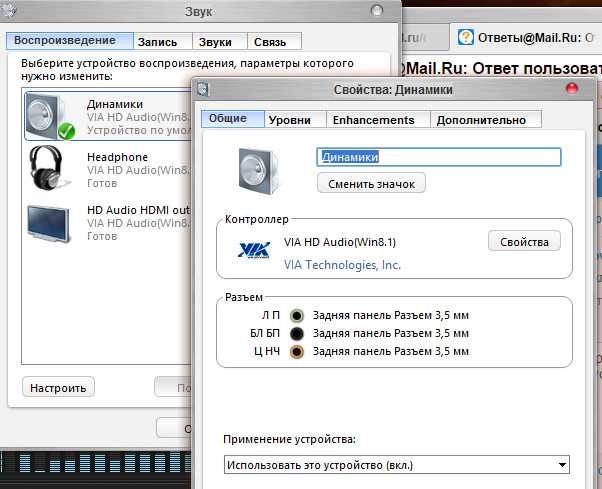The width and height of the screenshot is (602, 489).
Task: Select the Headphone device icon
Action: click(x=48, y=168)
